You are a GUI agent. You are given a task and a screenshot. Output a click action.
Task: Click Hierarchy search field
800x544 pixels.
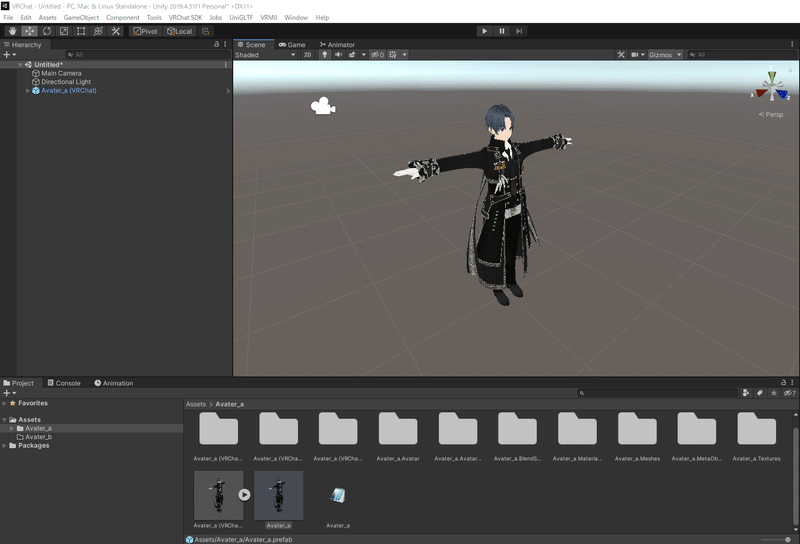[x=148, y=55]
